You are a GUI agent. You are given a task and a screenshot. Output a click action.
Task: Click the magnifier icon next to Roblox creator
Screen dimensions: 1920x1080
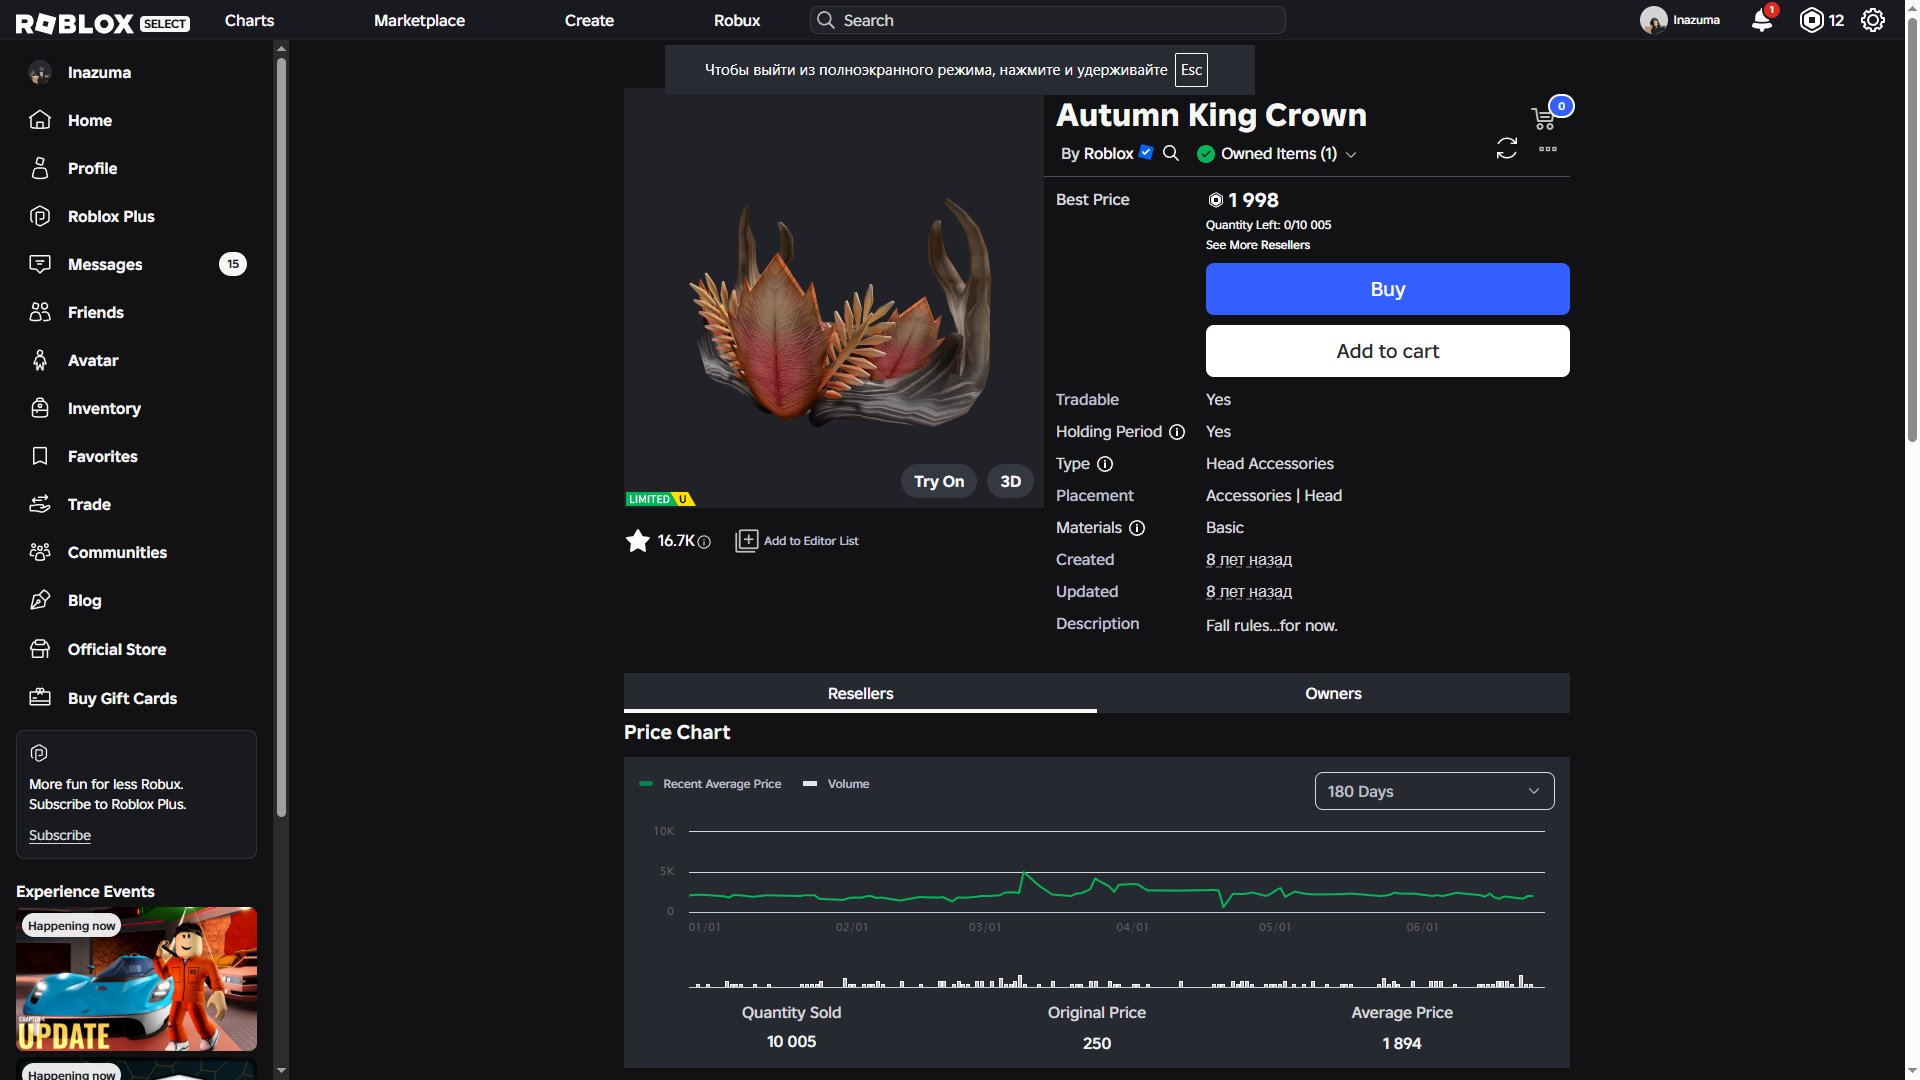point(1171,153)
